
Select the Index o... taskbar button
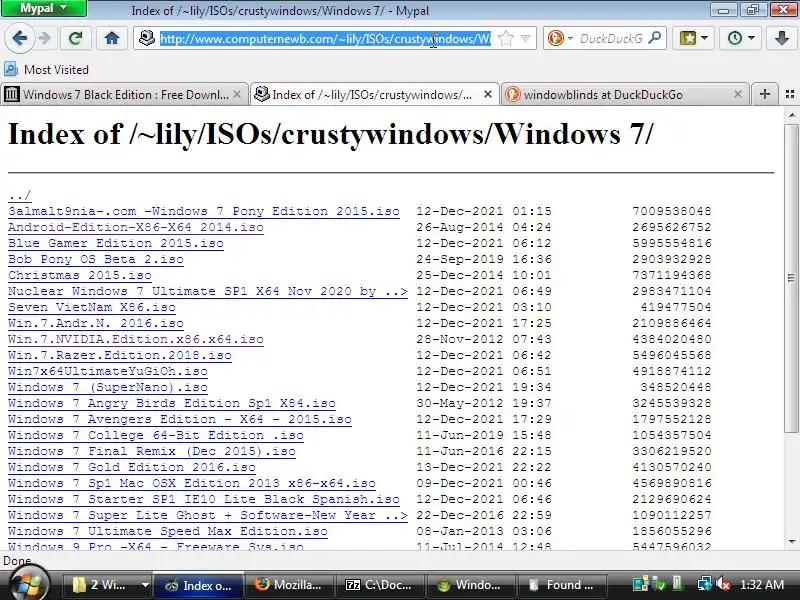click(197, 585)
